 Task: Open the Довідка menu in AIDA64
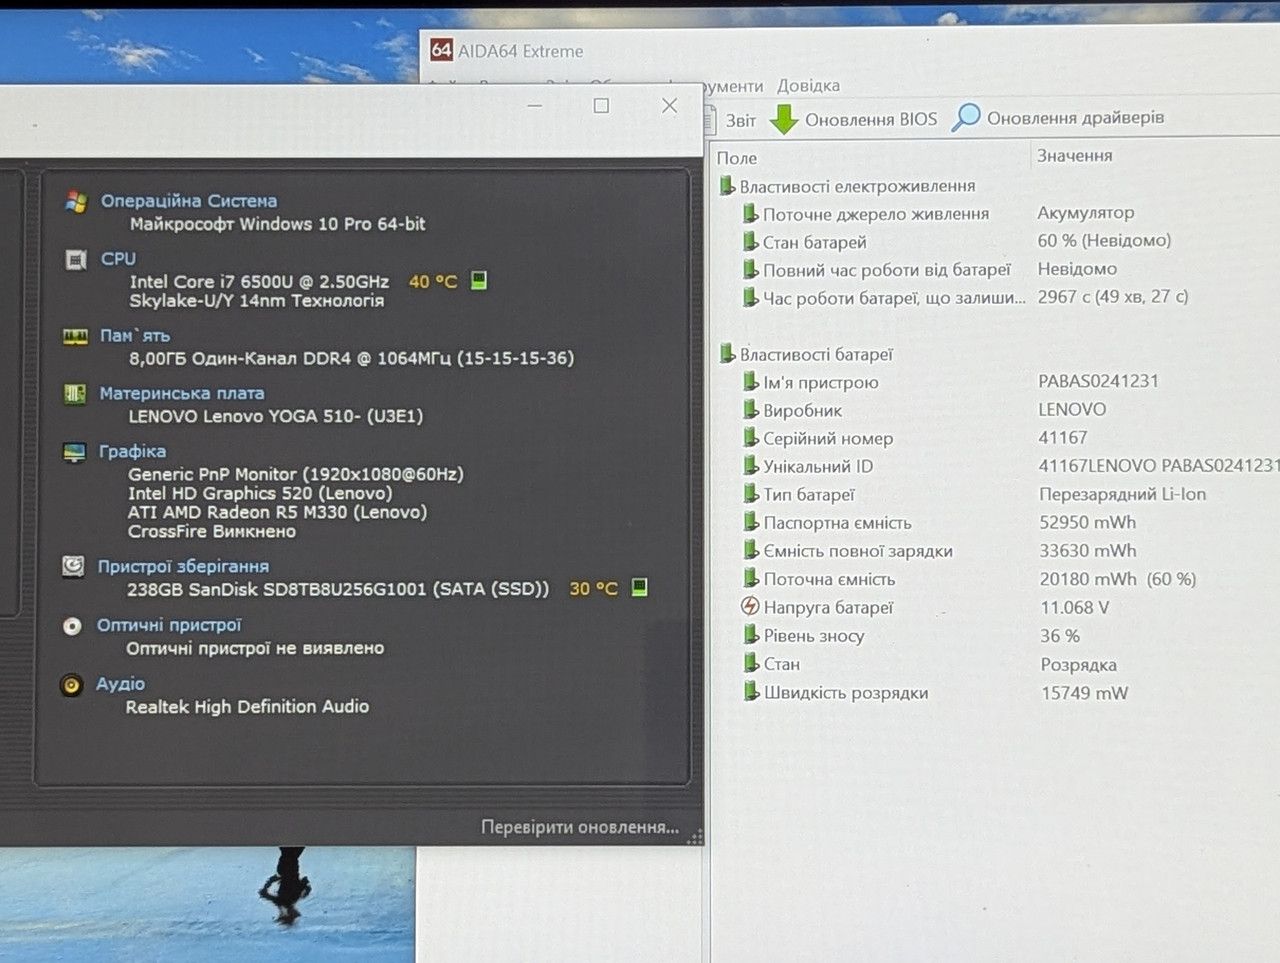808,86
